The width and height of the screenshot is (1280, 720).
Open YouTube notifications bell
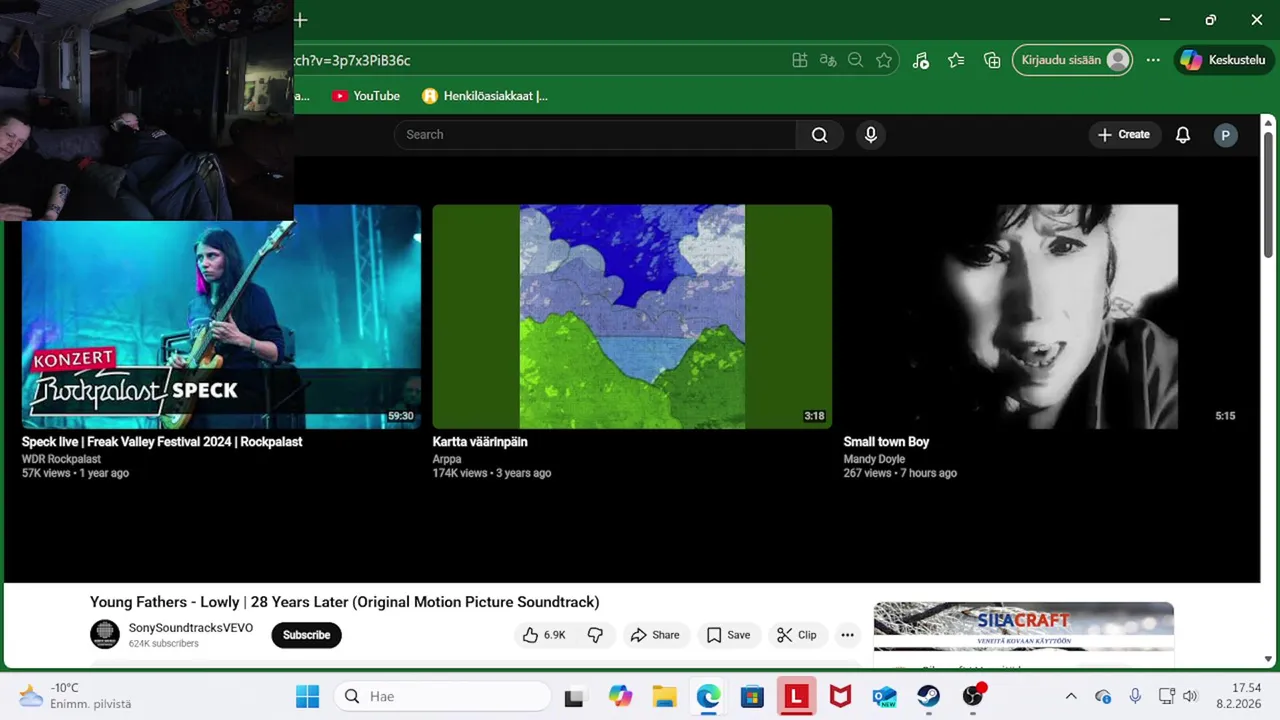pos(1183,135)
